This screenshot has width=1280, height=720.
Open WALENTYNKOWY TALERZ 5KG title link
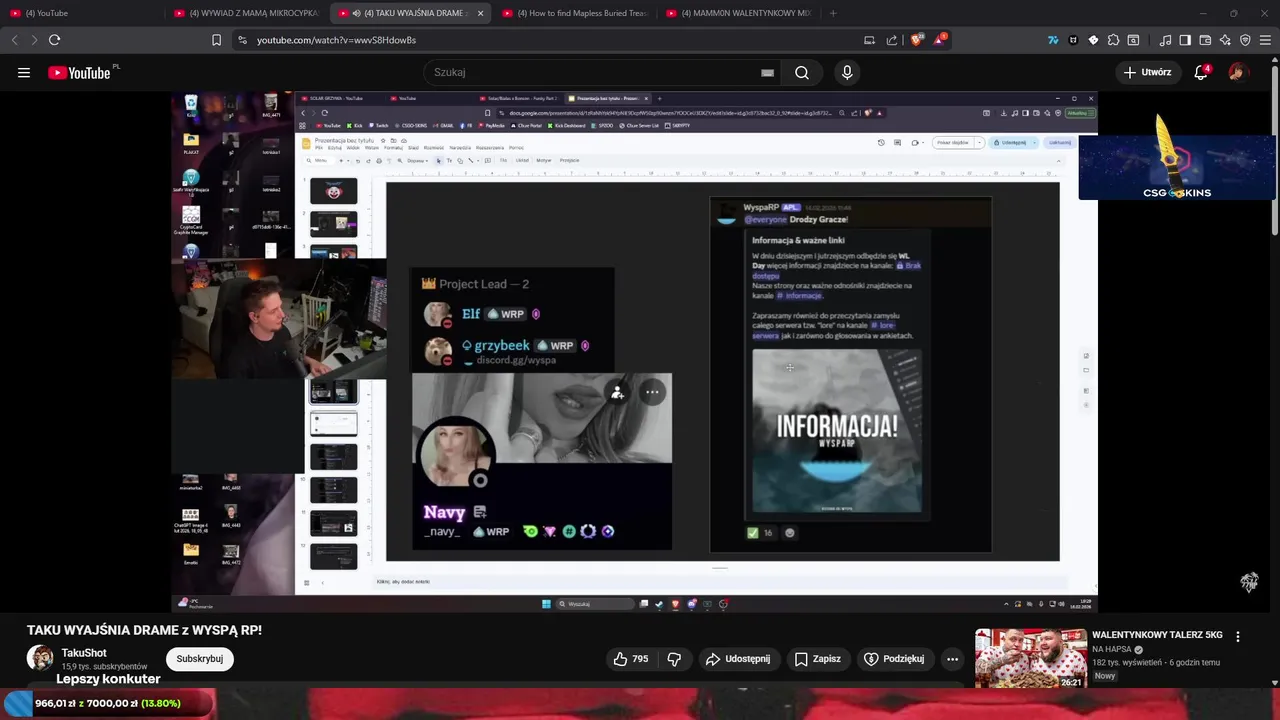(1157, 635)
